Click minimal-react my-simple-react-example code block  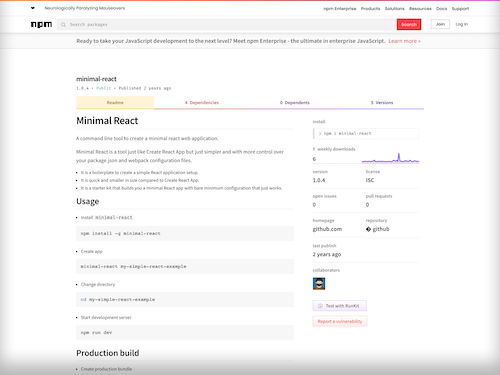click(185, 266)
